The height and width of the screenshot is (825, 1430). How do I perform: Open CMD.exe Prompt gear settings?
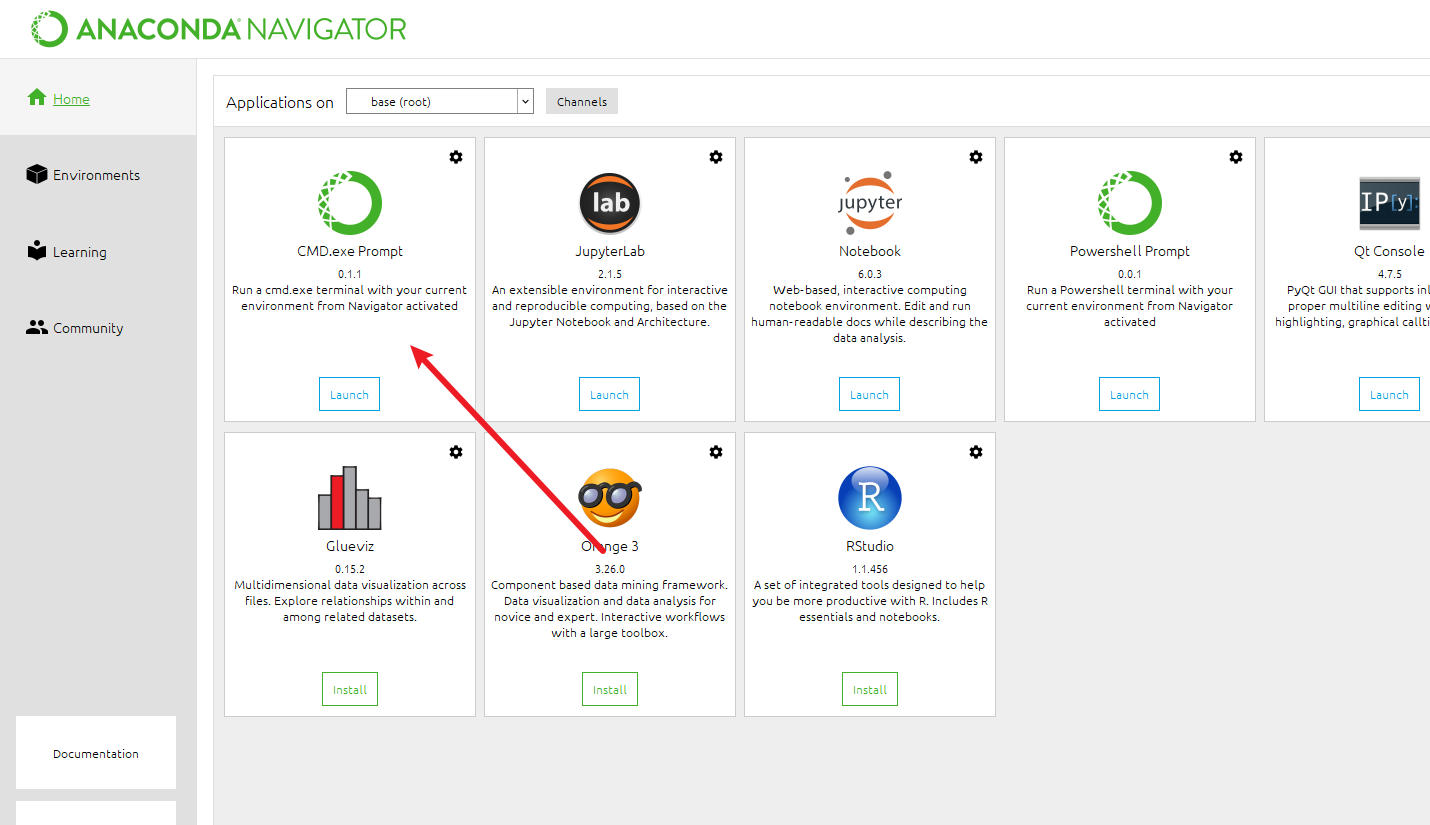[x=456, y=157]
